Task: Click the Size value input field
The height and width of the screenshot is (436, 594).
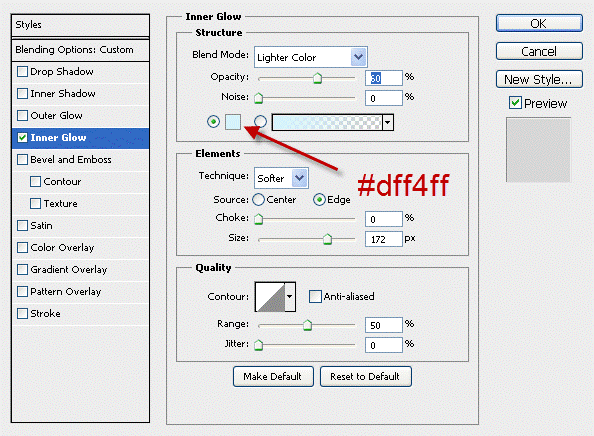Action: coord(383,239)
